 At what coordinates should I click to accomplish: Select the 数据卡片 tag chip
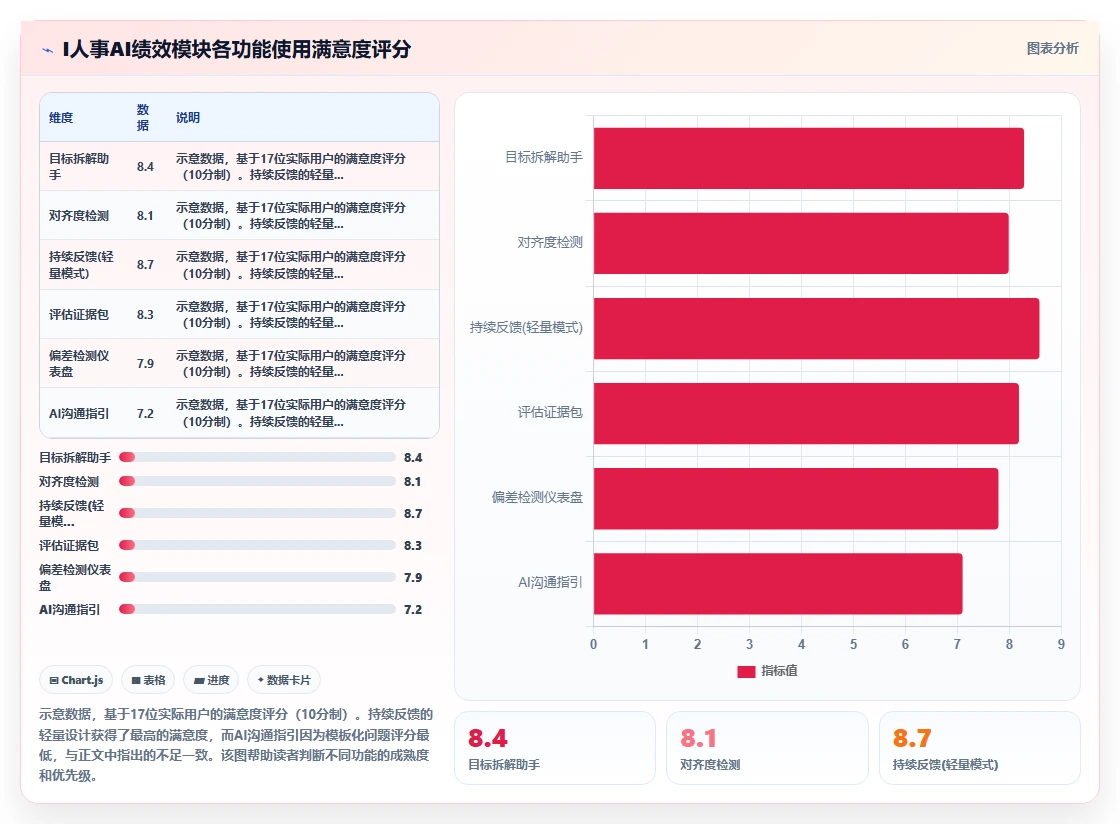[284, 680]
